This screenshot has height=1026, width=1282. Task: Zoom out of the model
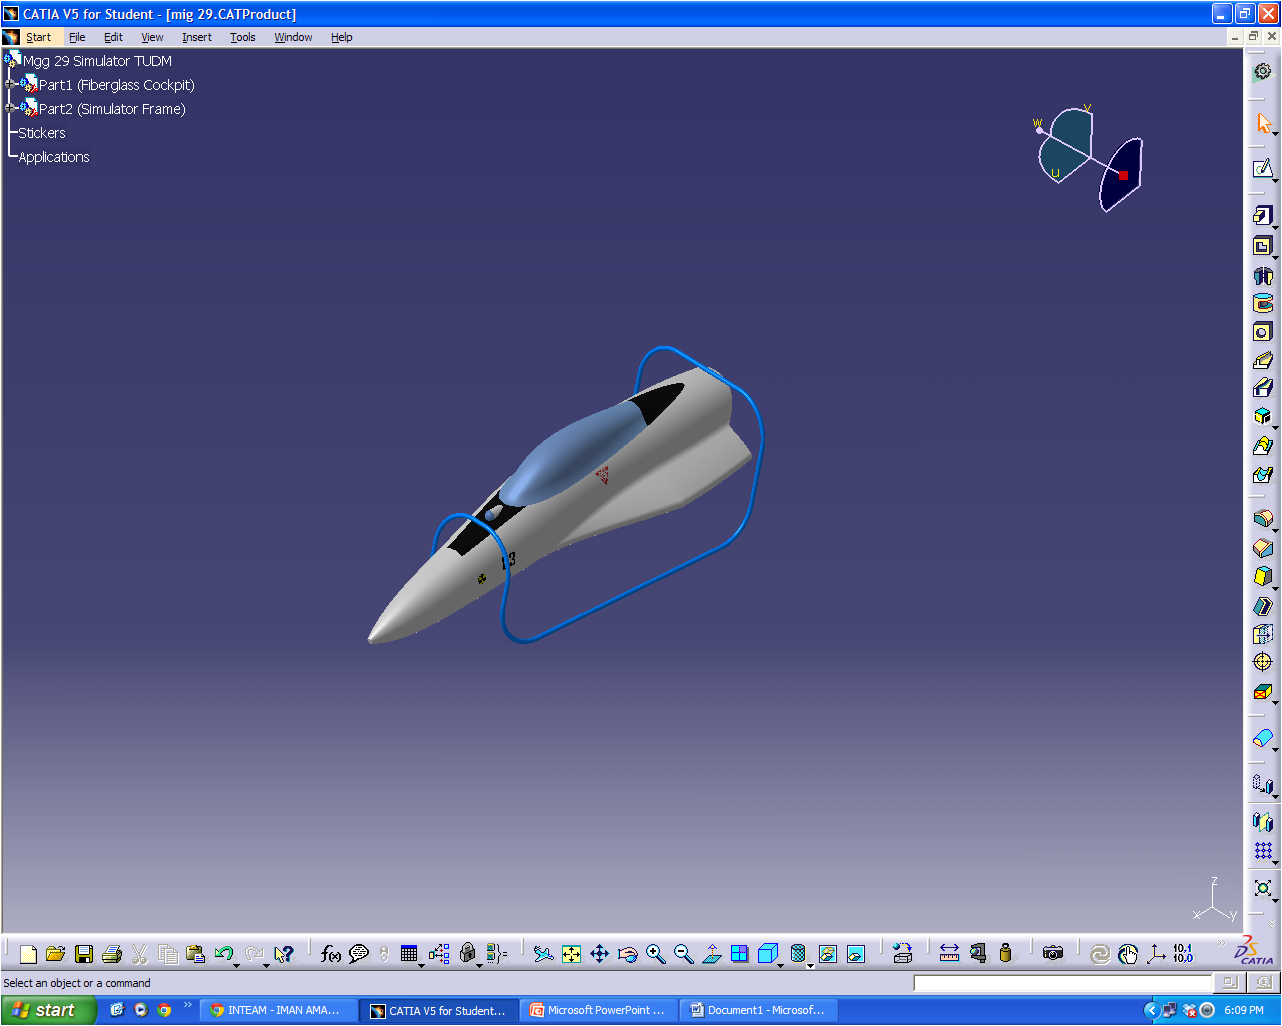pyautogui.click(x=683, y=954)
